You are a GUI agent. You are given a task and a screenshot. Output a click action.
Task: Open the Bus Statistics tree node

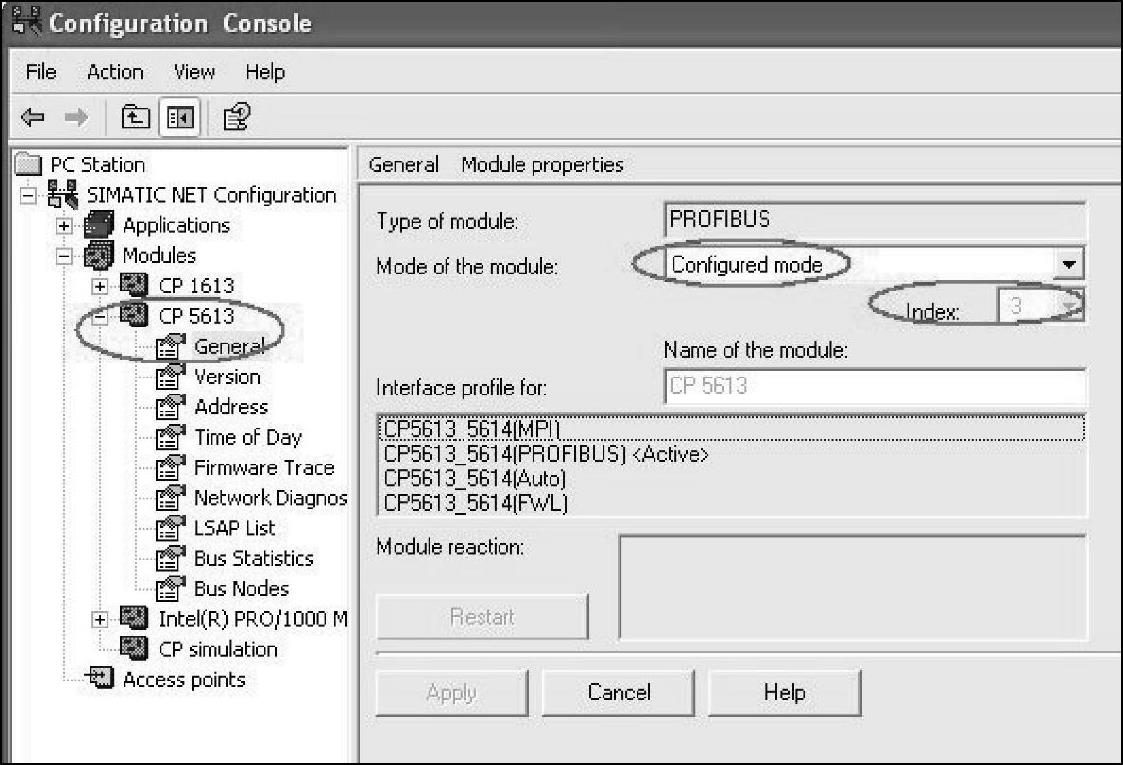click(253, 558)
